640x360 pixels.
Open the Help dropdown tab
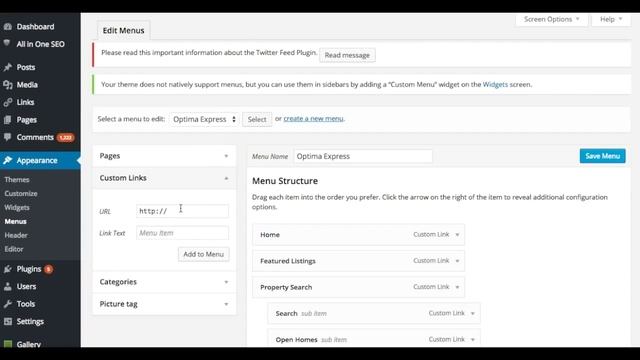(x=611, y=19)
